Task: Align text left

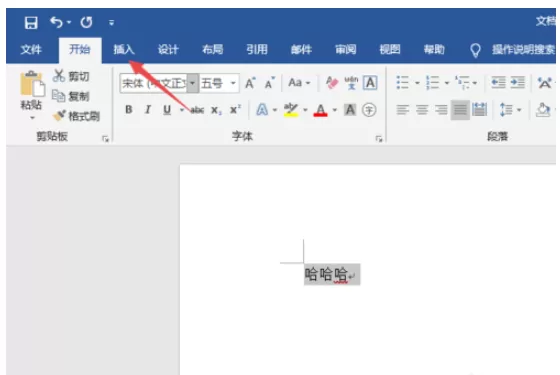Action: [x=402, y=110]
